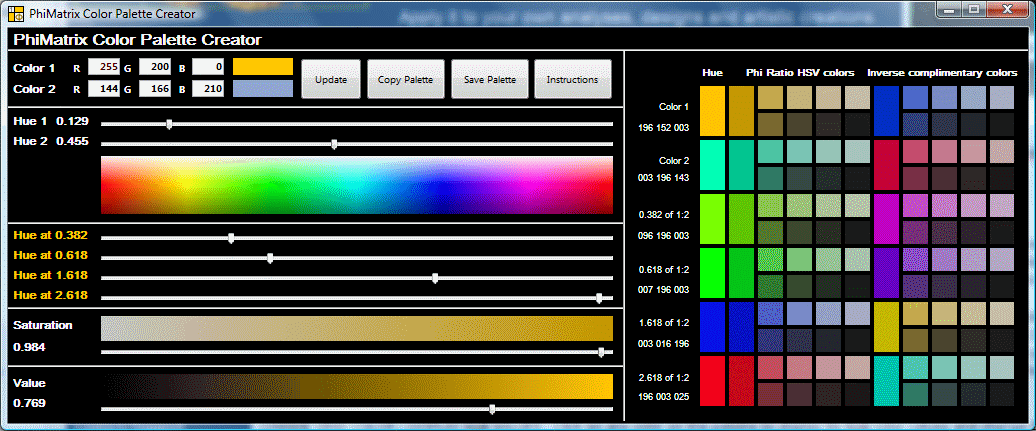Click the Saturation value 0.984 text
This screenshot has height=431, width=1036.
tap(30, 347)
